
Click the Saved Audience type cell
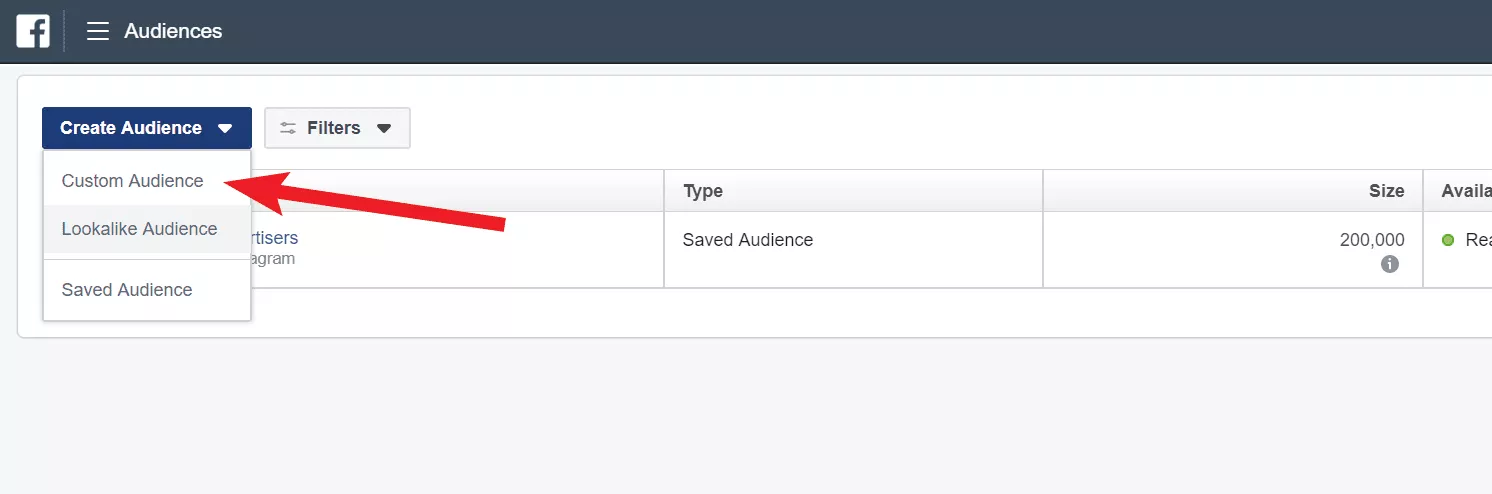[x=748, y=240]
